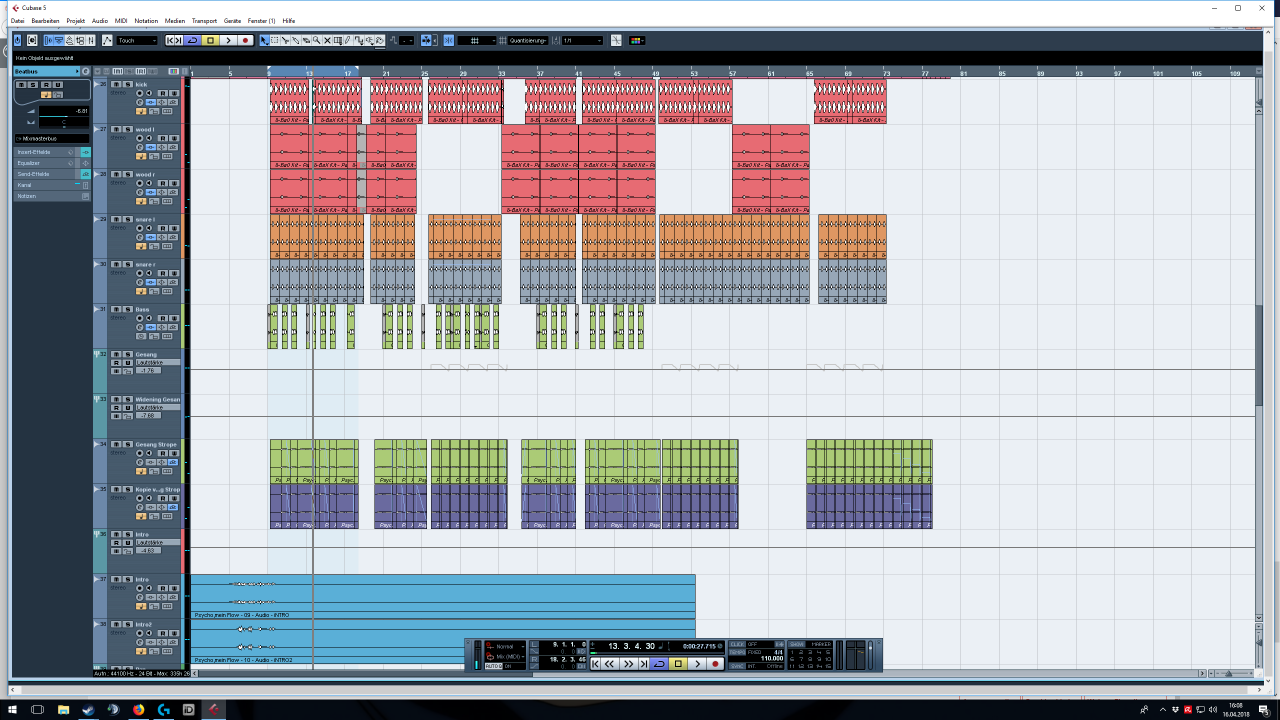Image resolution: width=1280 pixels, height=720 pixels.
Task: Toggle the toolbar Cycle loop button
Action: (x=192, y=40)
